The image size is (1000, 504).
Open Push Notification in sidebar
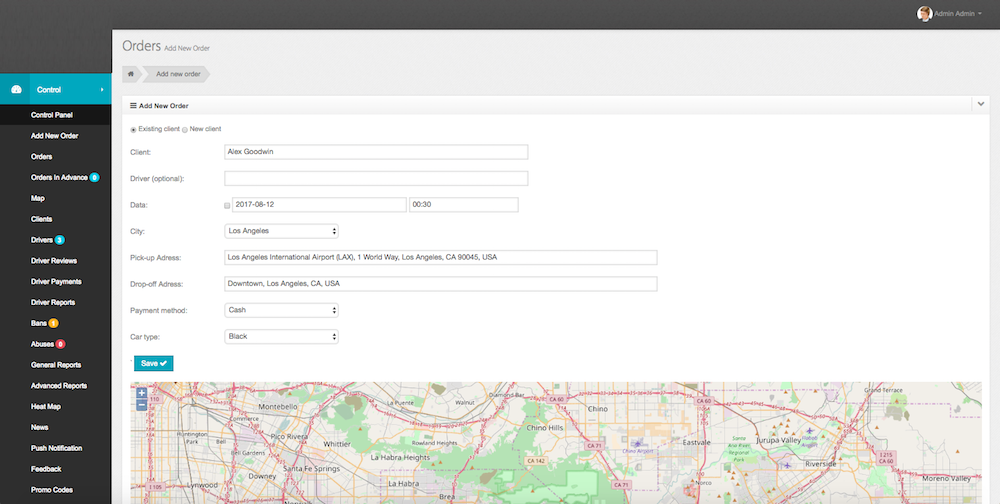tap(57, 448)
